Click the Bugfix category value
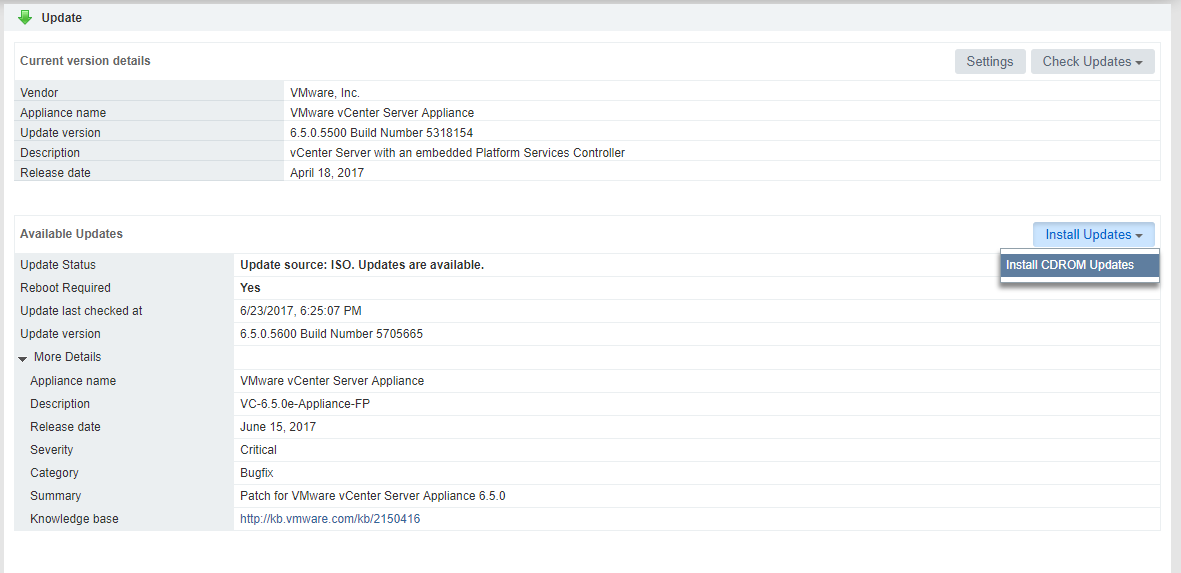 [256, 473]
